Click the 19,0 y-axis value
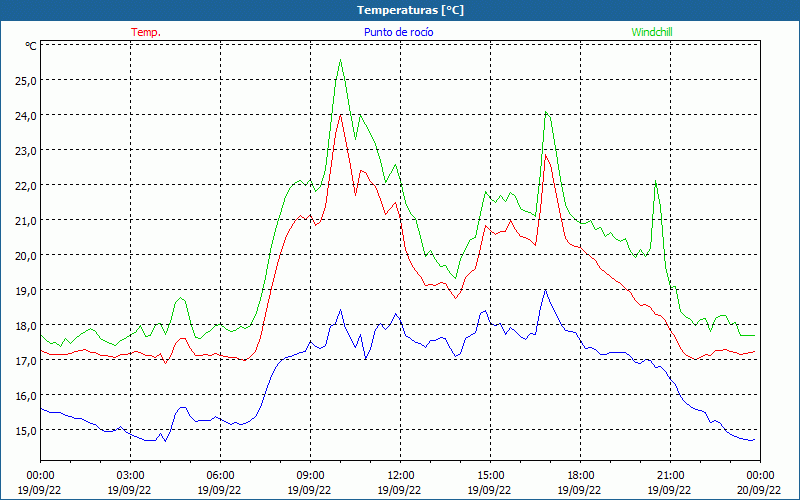This screenshot has height=500, width=800. coord(27,291)
